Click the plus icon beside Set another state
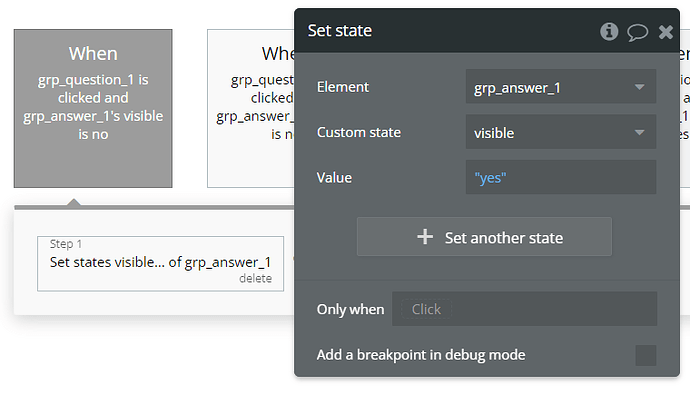 (425, 237)
